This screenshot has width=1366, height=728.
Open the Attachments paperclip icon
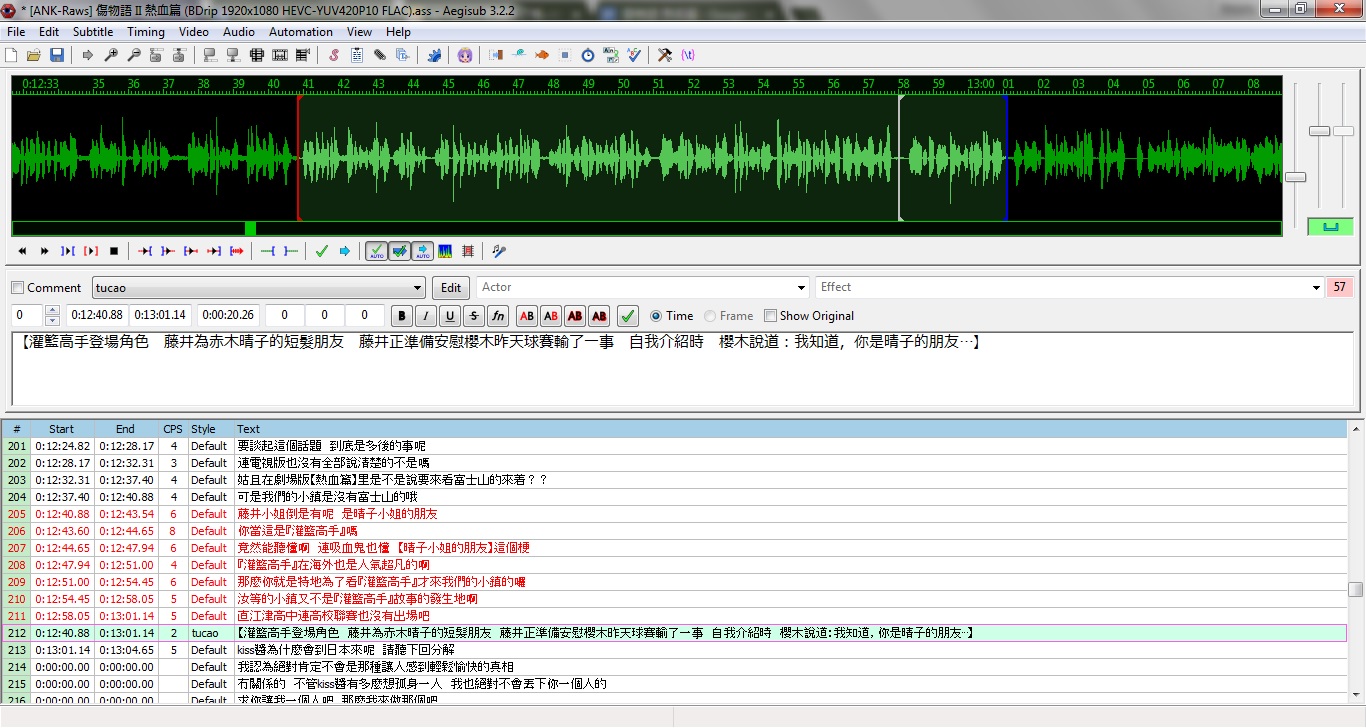pos(379,55)
